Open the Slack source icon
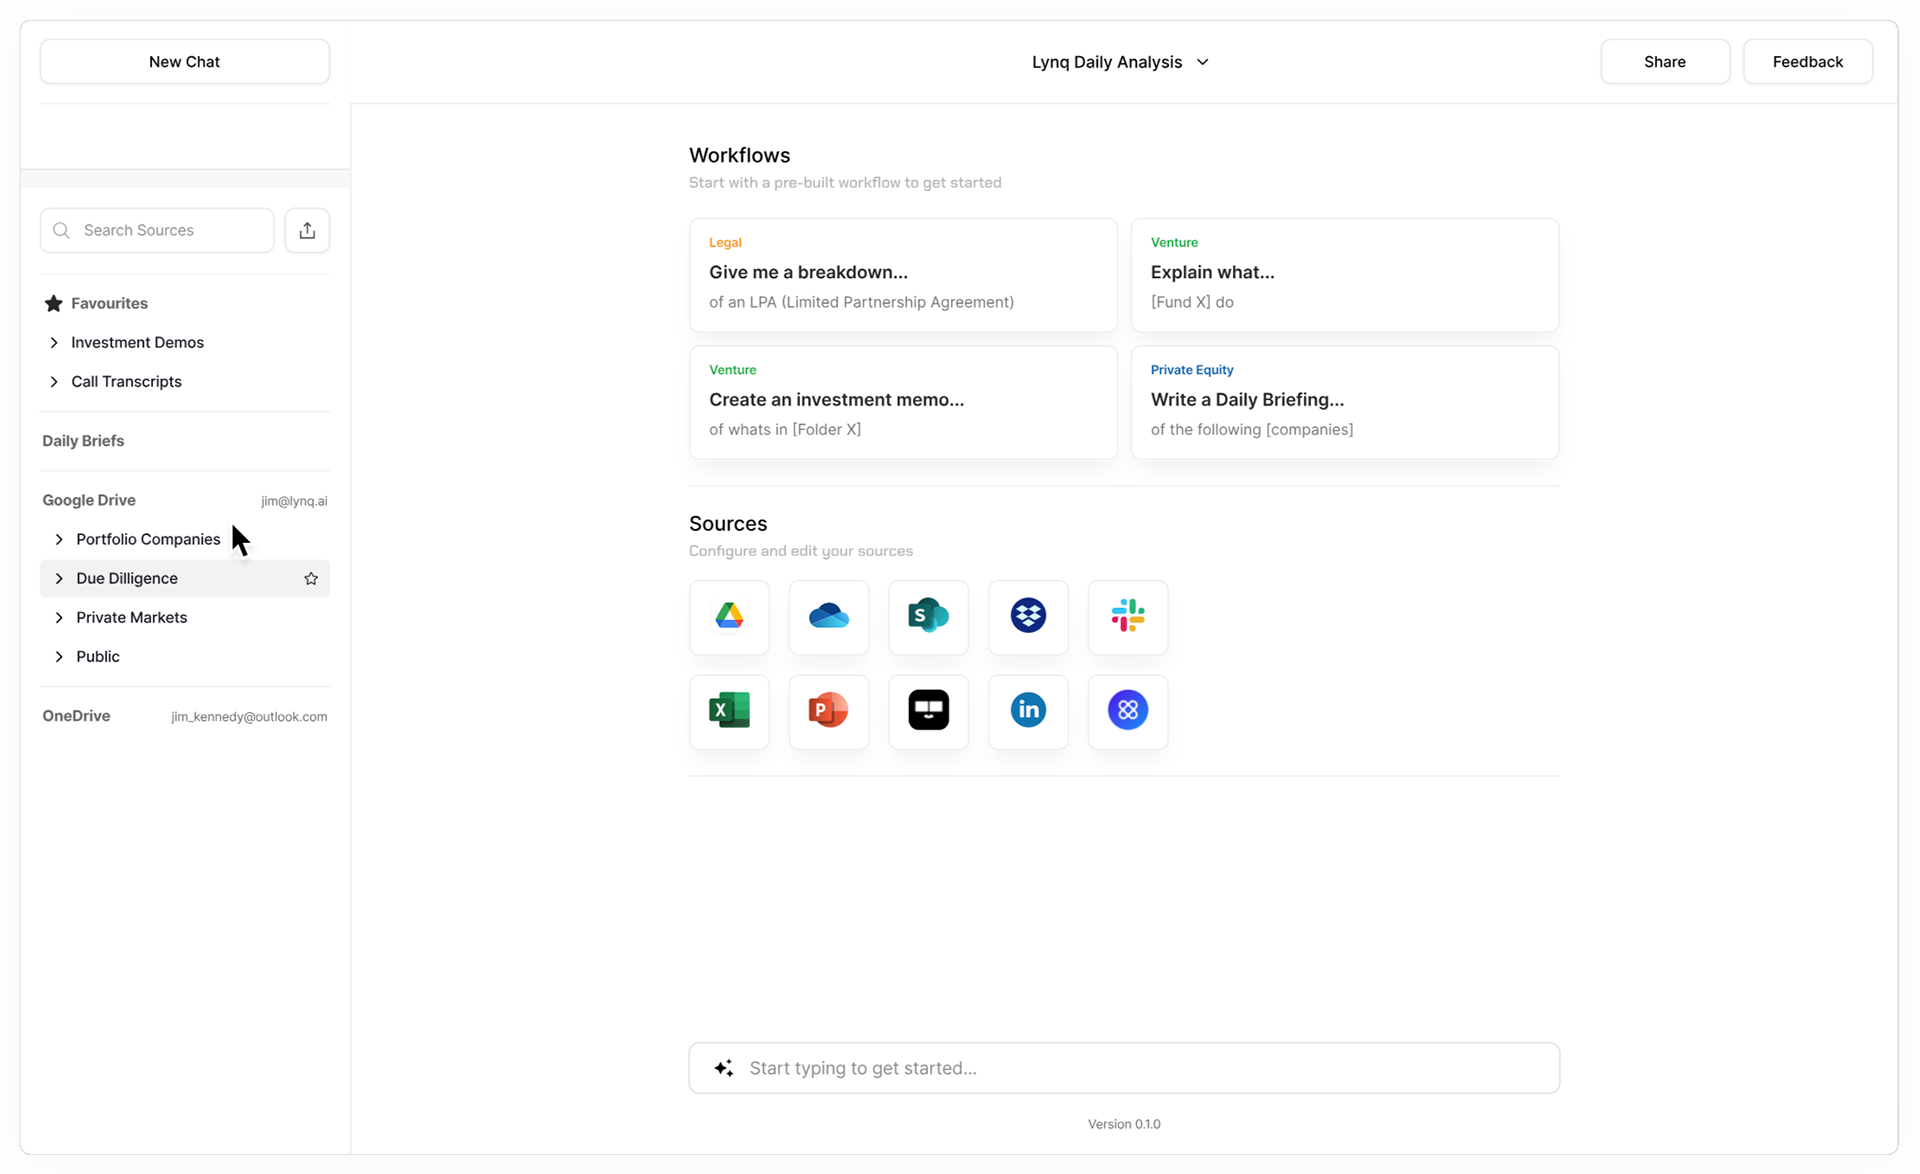The width and height of the screenshot is (1920, 1174). 1128,616
